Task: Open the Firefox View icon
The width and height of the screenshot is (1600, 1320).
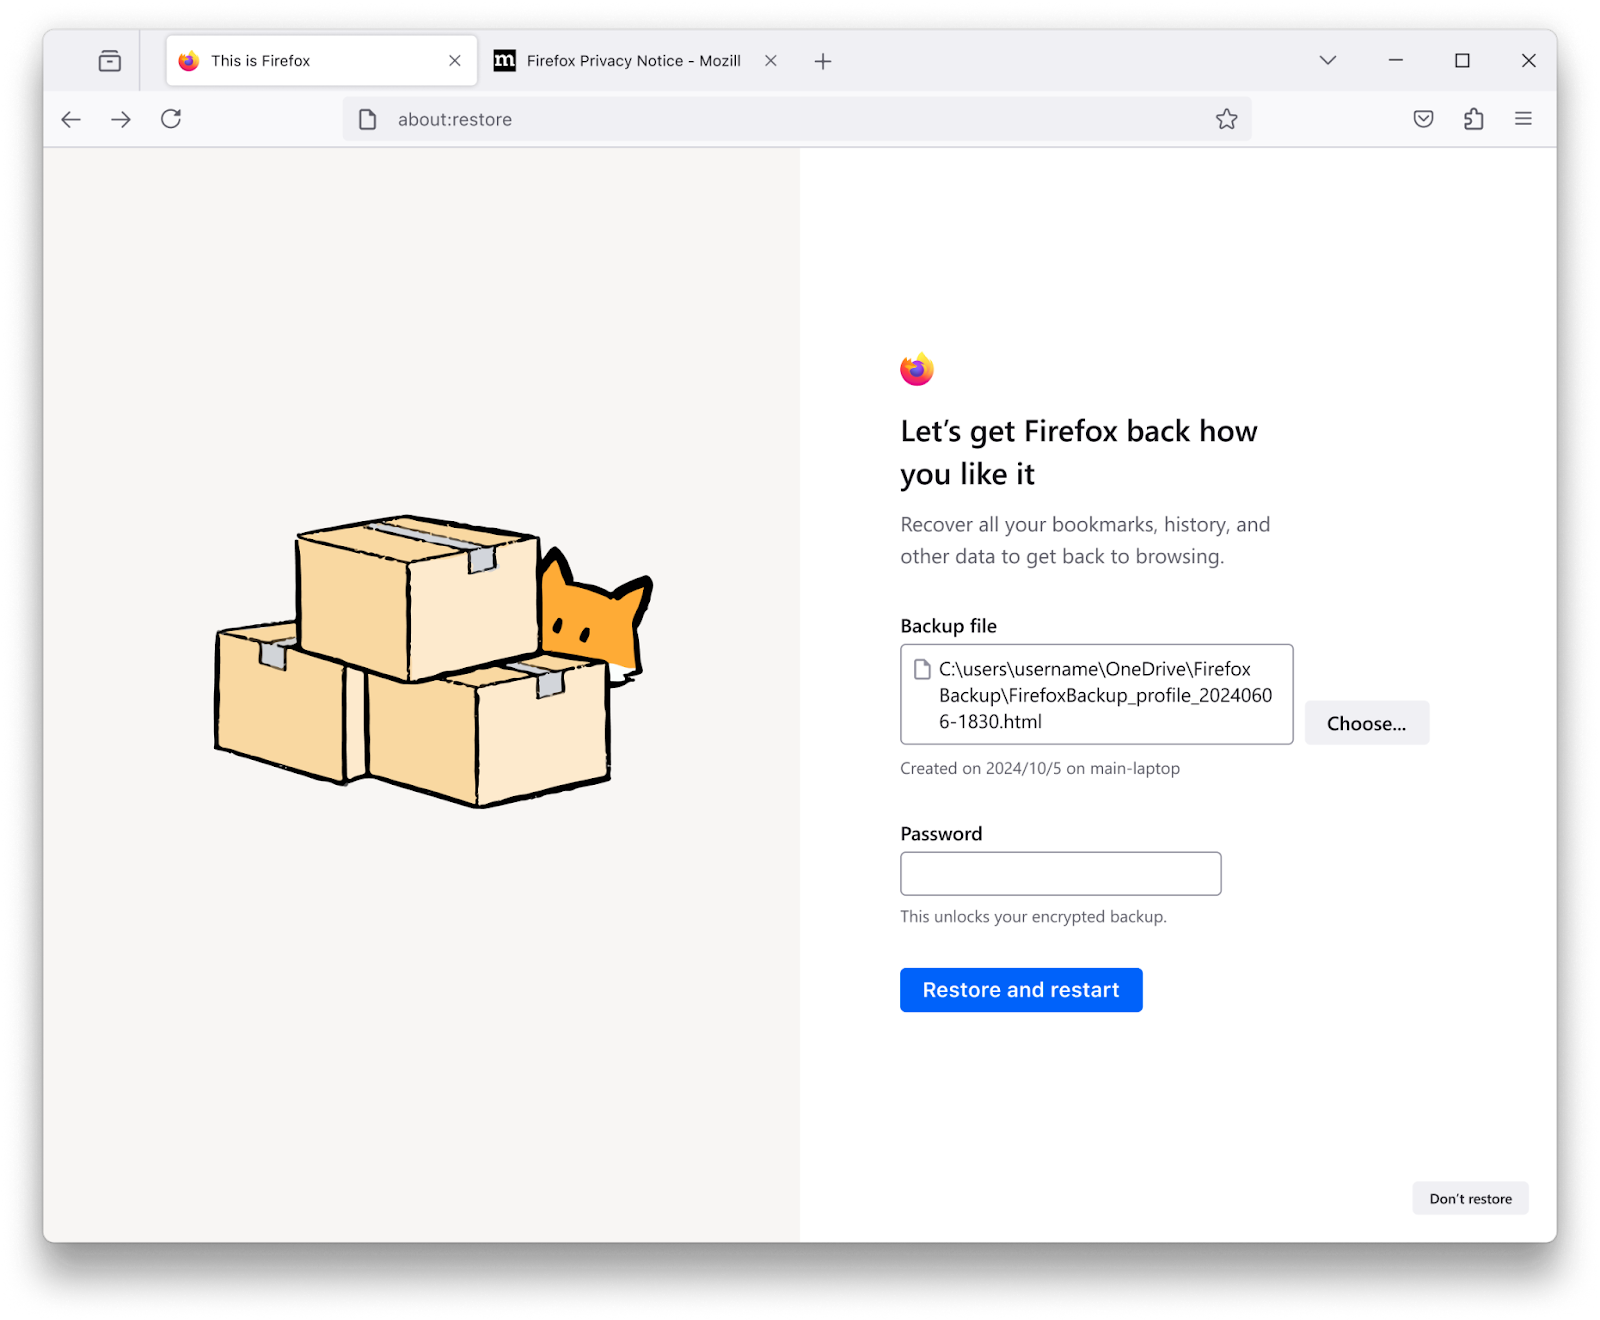Action: [110, 61]
